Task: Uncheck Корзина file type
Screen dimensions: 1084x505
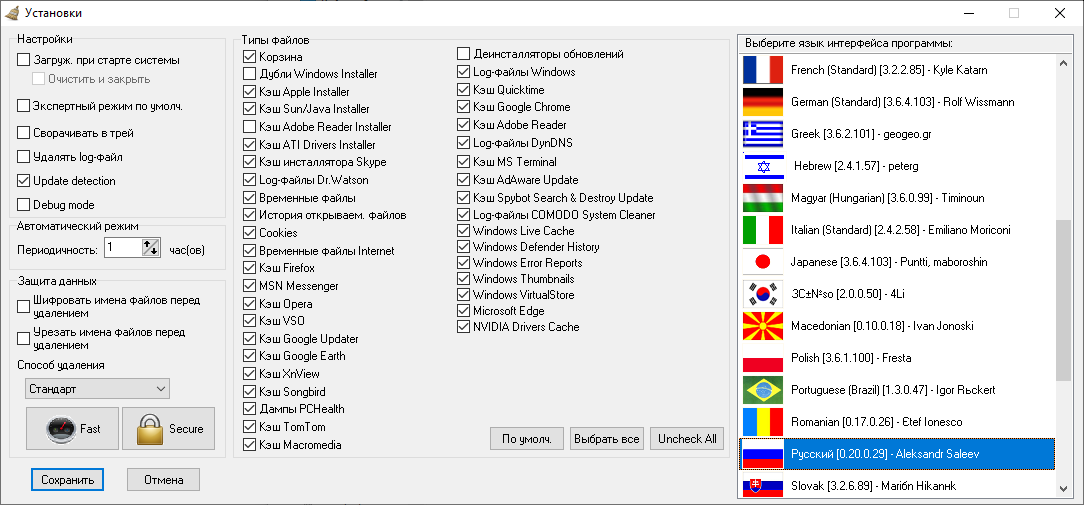Action: coord(250,56)
